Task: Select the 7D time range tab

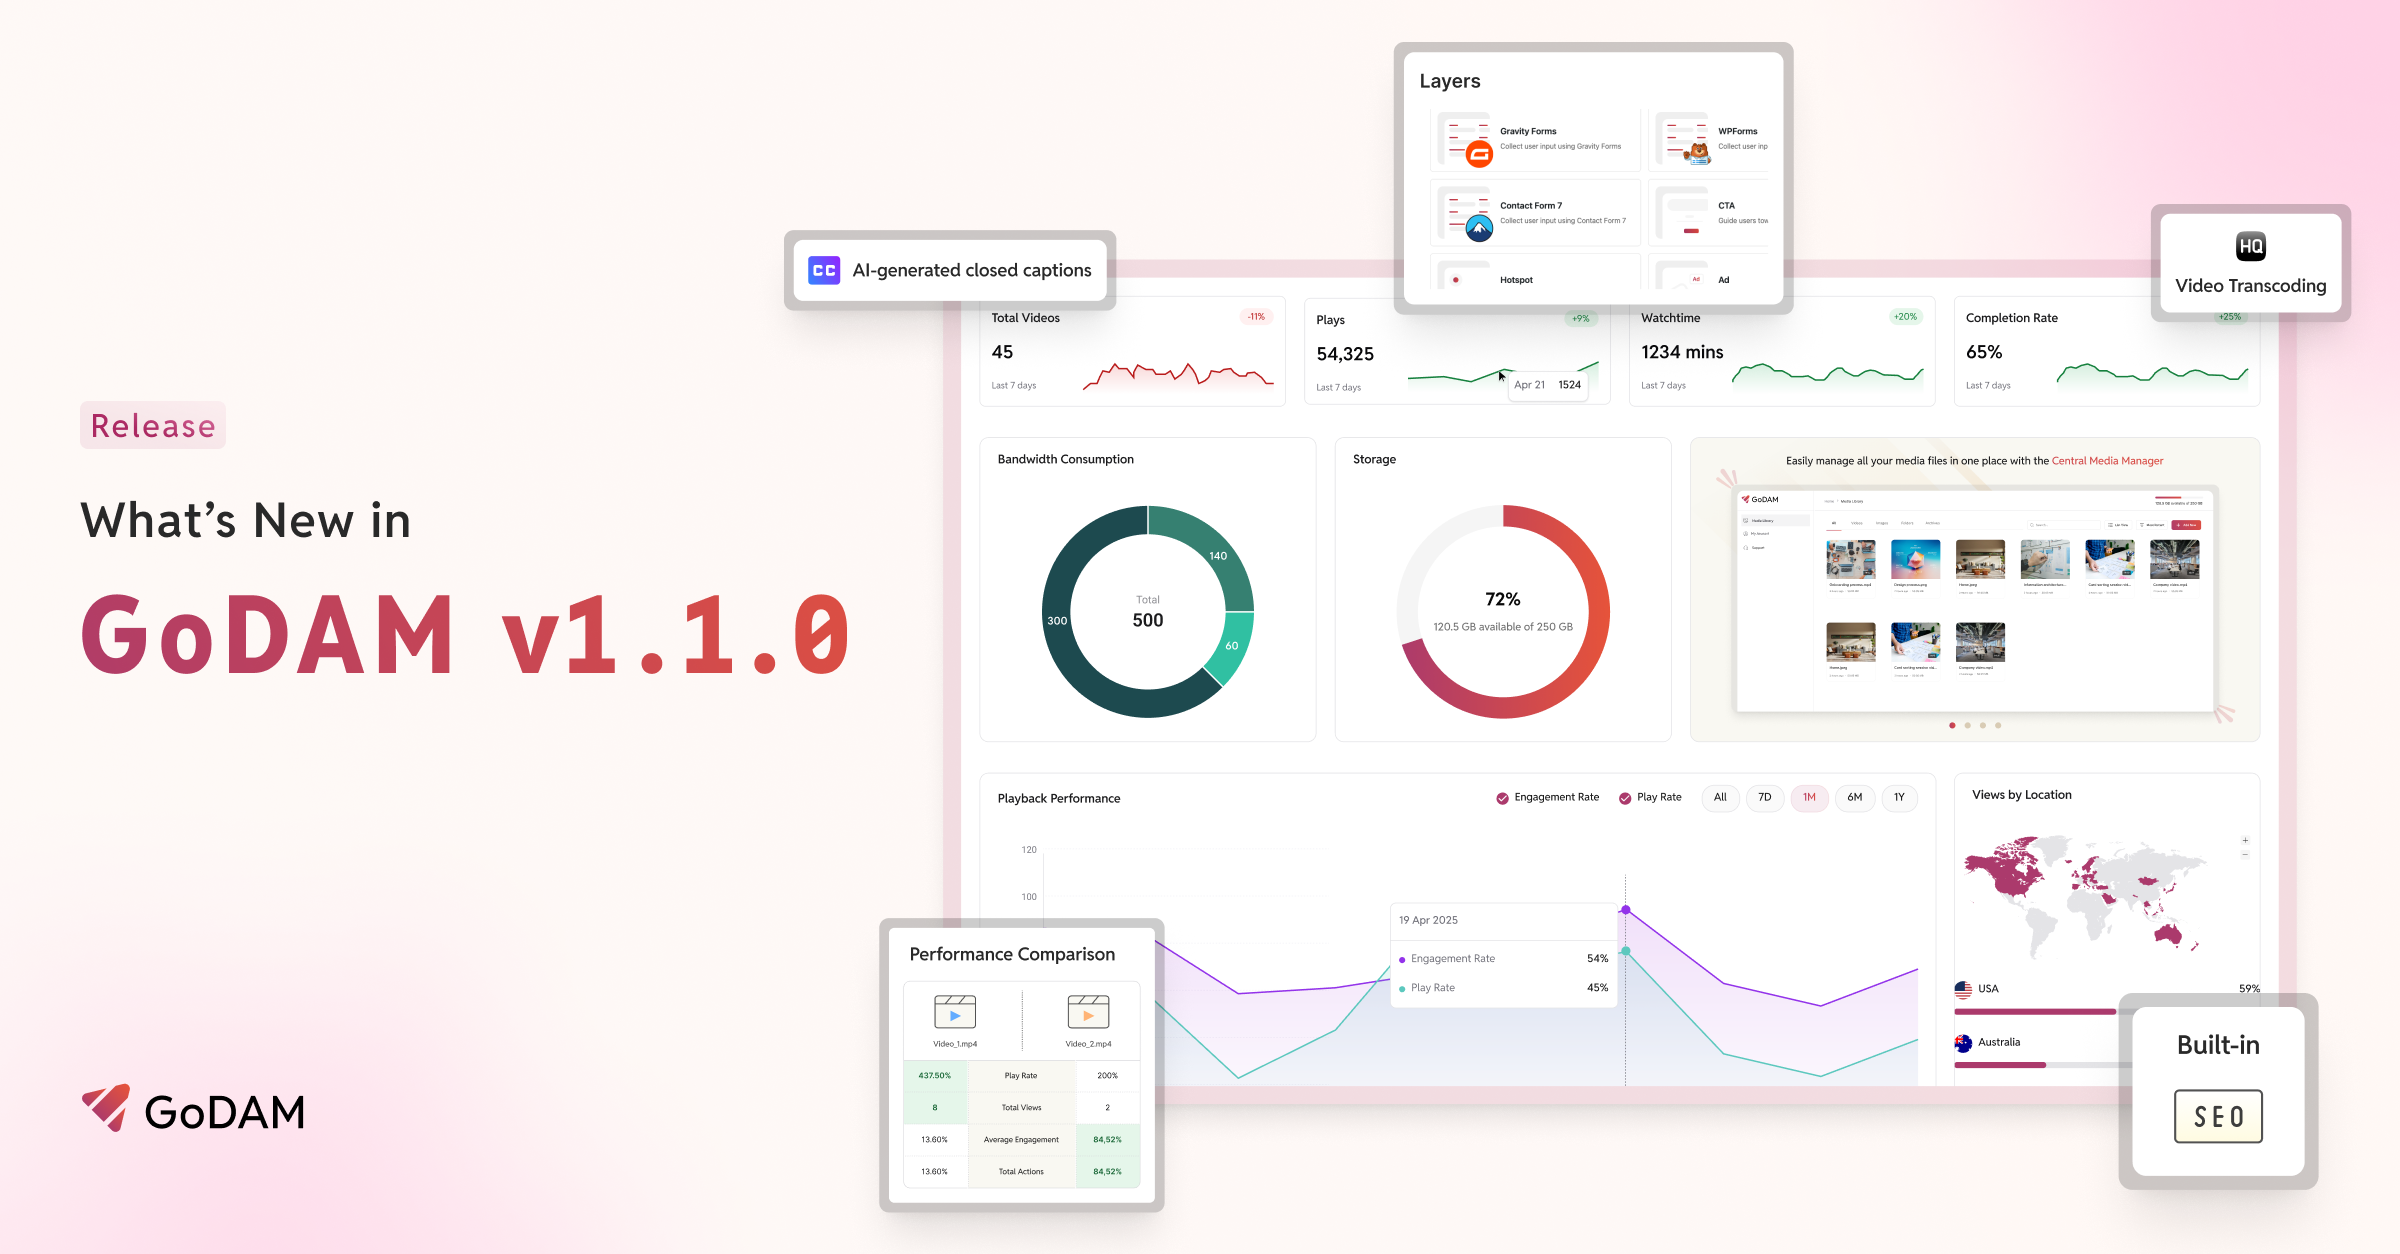Action: (1765, 797)
